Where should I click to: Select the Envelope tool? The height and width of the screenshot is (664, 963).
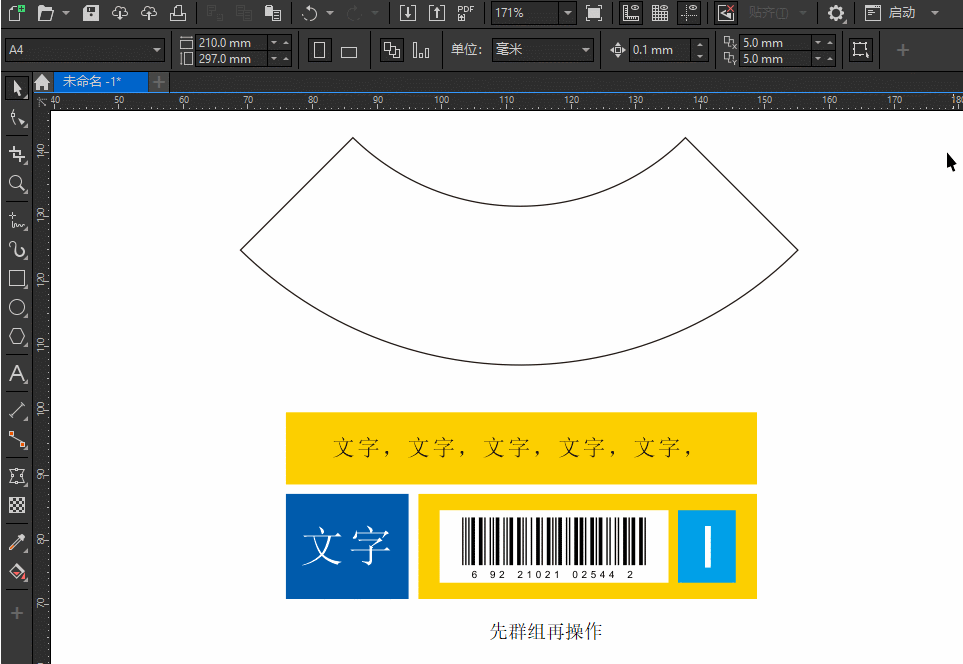pyautogui.click(x=17, y=476)
